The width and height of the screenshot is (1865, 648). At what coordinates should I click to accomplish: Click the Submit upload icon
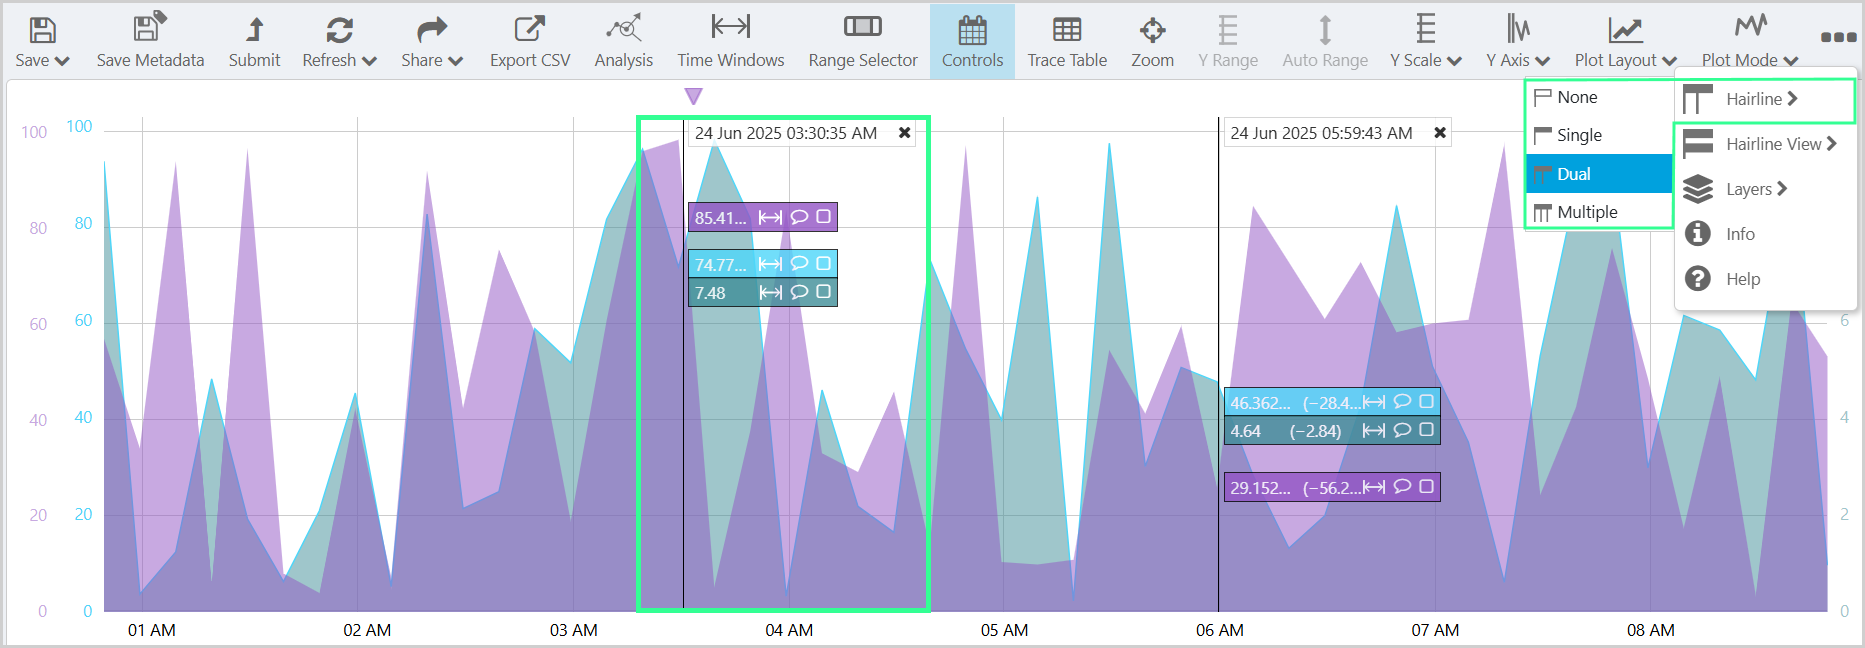pos(254,29)
